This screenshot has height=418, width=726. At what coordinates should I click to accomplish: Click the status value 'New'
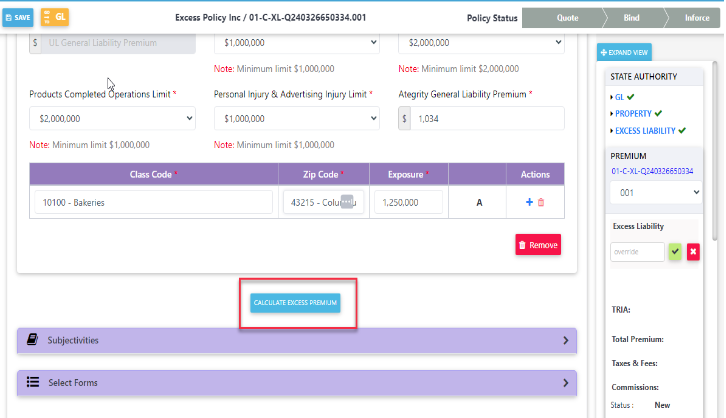point(662,405)
